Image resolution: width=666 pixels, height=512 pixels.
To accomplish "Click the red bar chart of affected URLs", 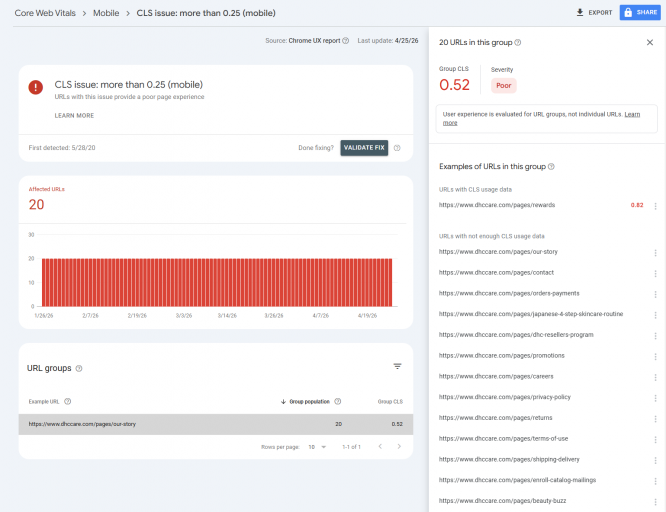I will coord(217,282).
